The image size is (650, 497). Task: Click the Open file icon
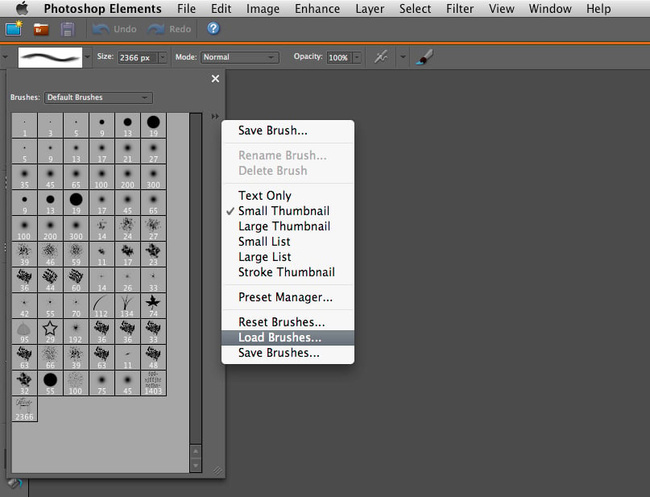(x=41, y=29)
